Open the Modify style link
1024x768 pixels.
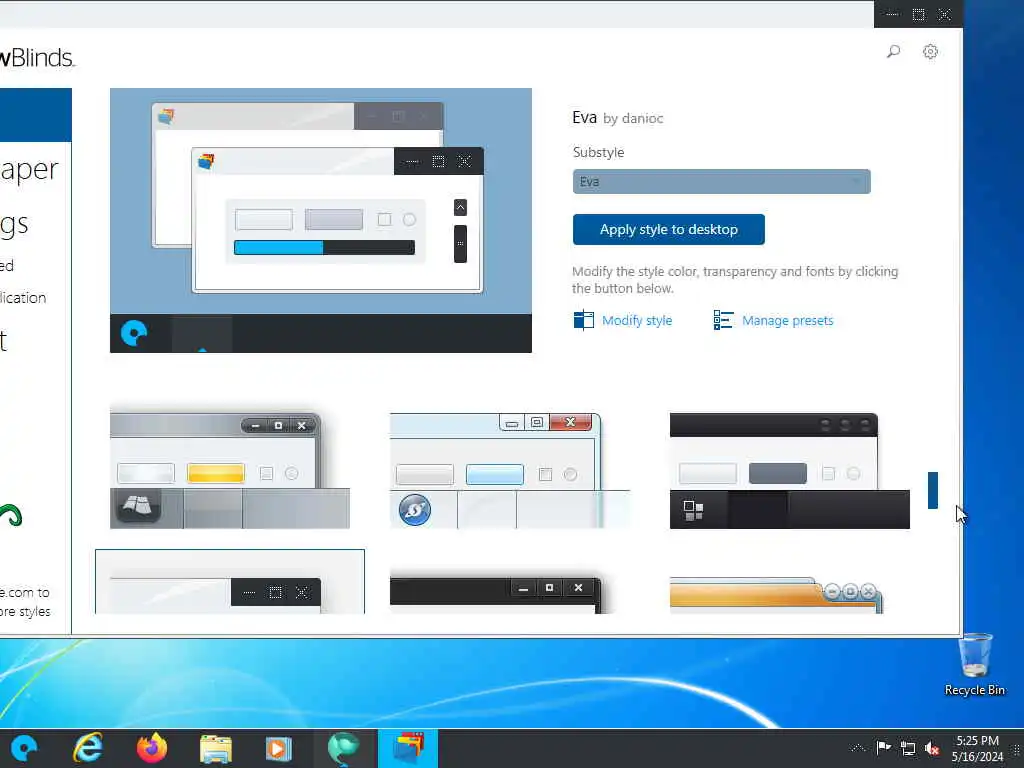point(637,321)
